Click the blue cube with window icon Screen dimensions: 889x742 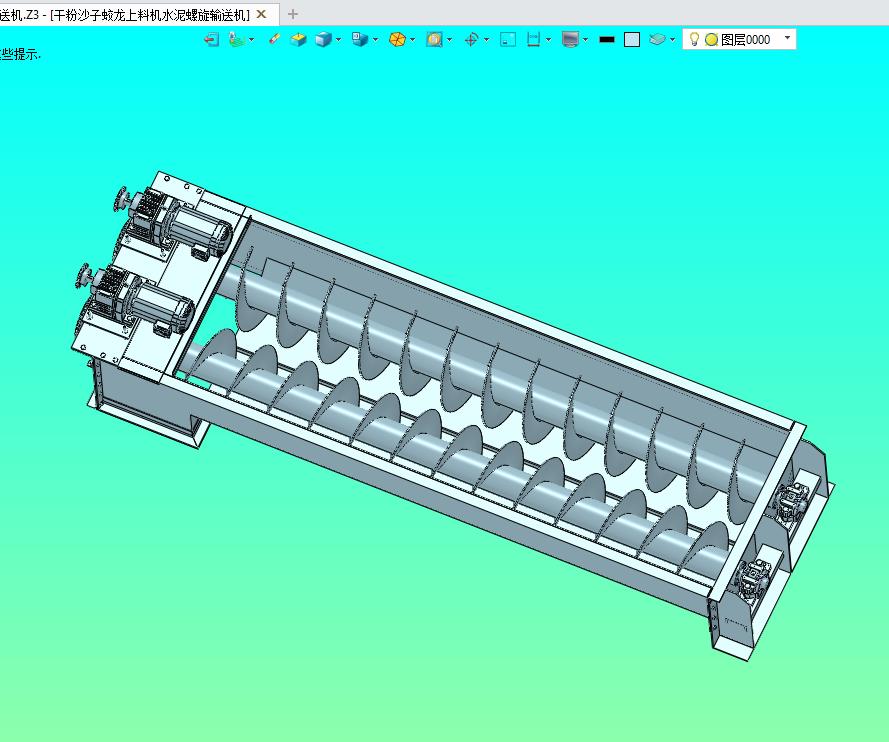pyautogui.click(x=359, y=39)
